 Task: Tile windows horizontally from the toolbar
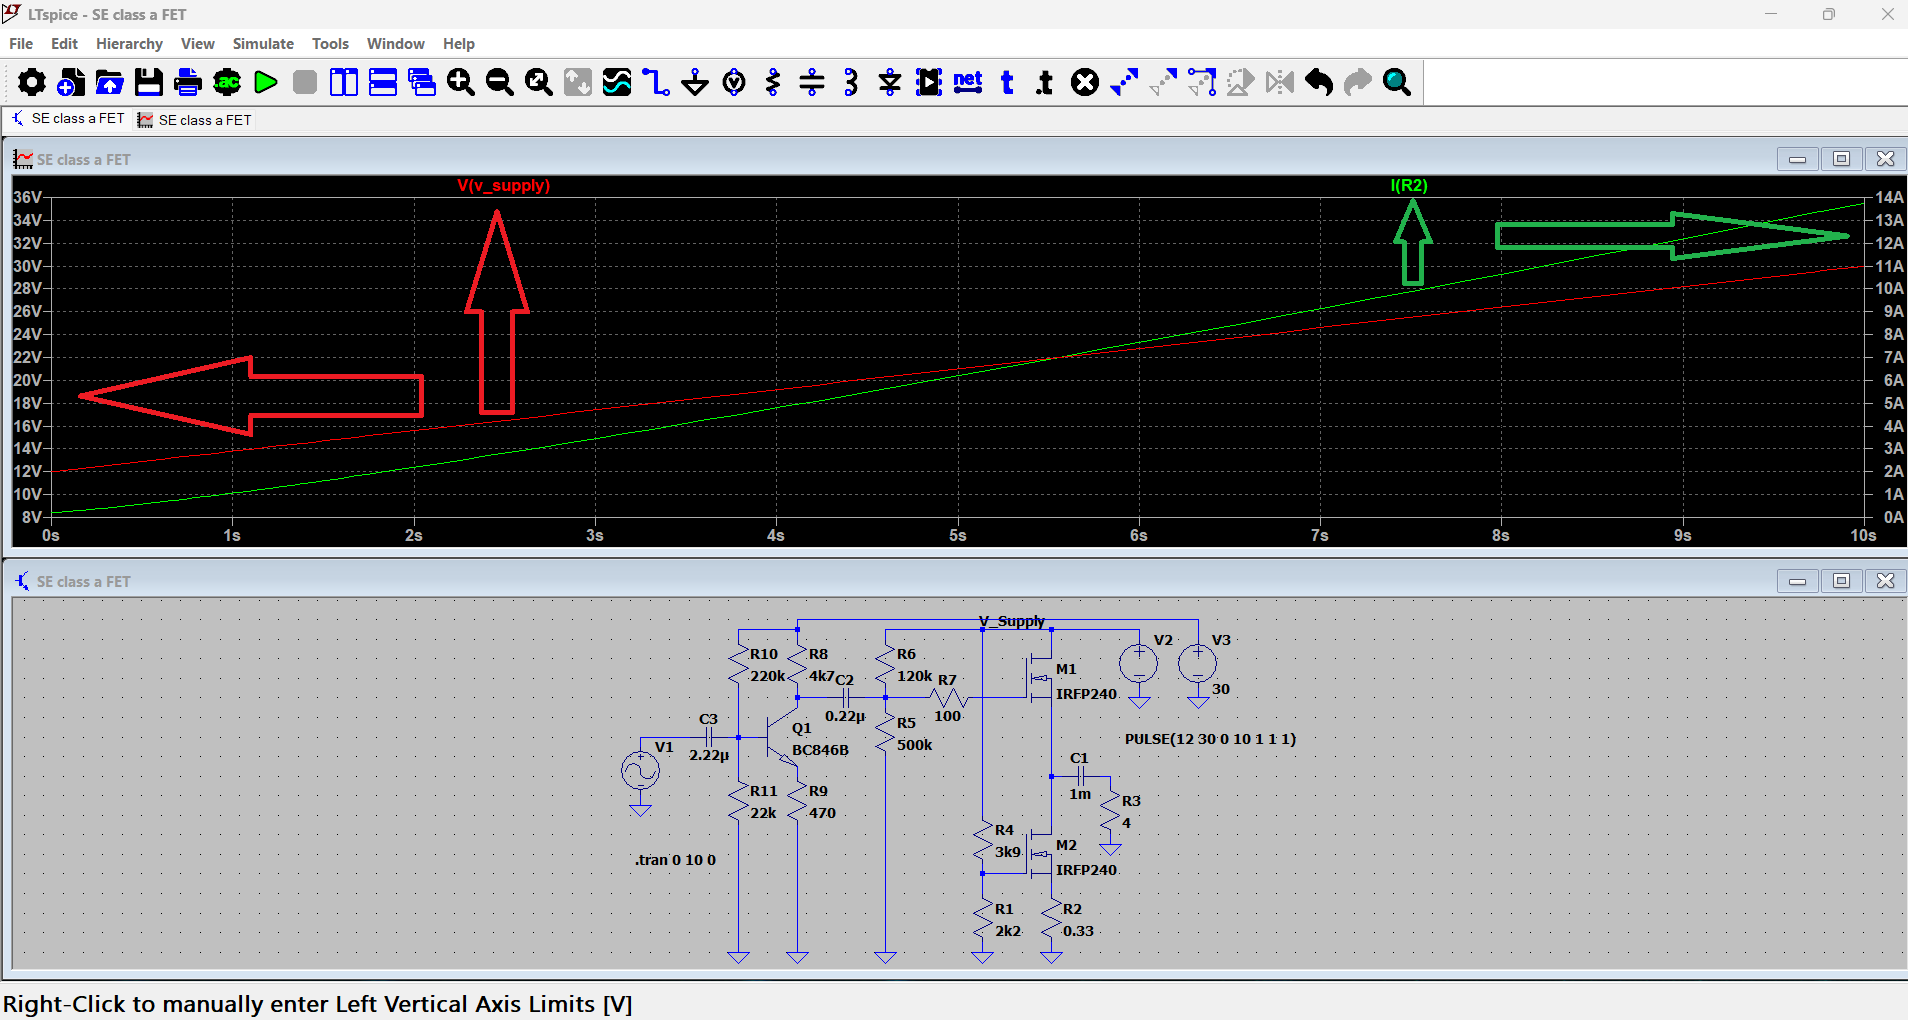coord(383,82)
